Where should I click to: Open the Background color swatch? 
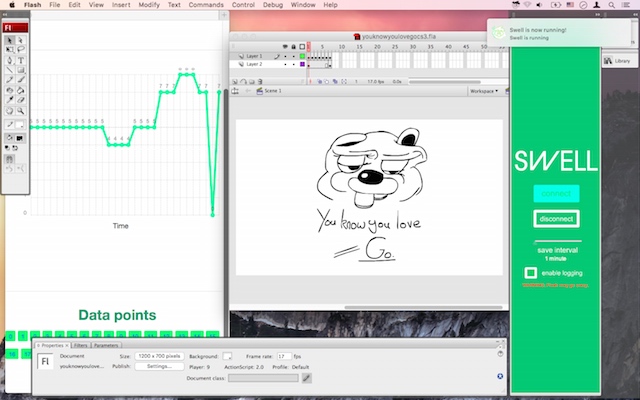pos(227,356)
